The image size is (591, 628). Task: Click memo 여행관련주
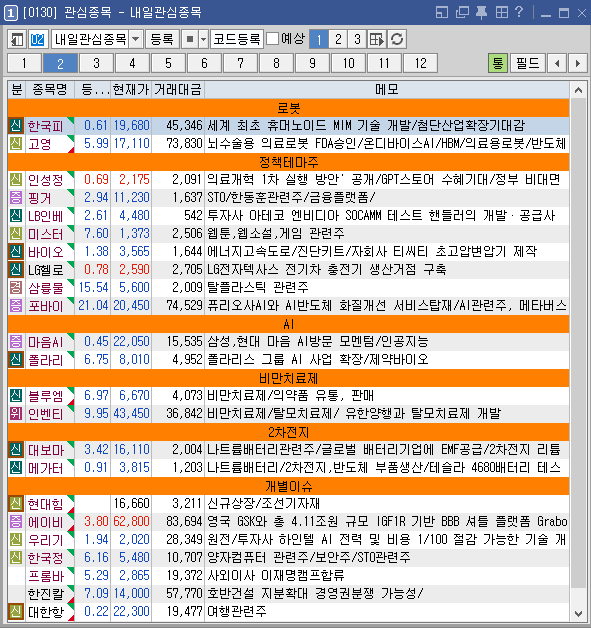237,612
